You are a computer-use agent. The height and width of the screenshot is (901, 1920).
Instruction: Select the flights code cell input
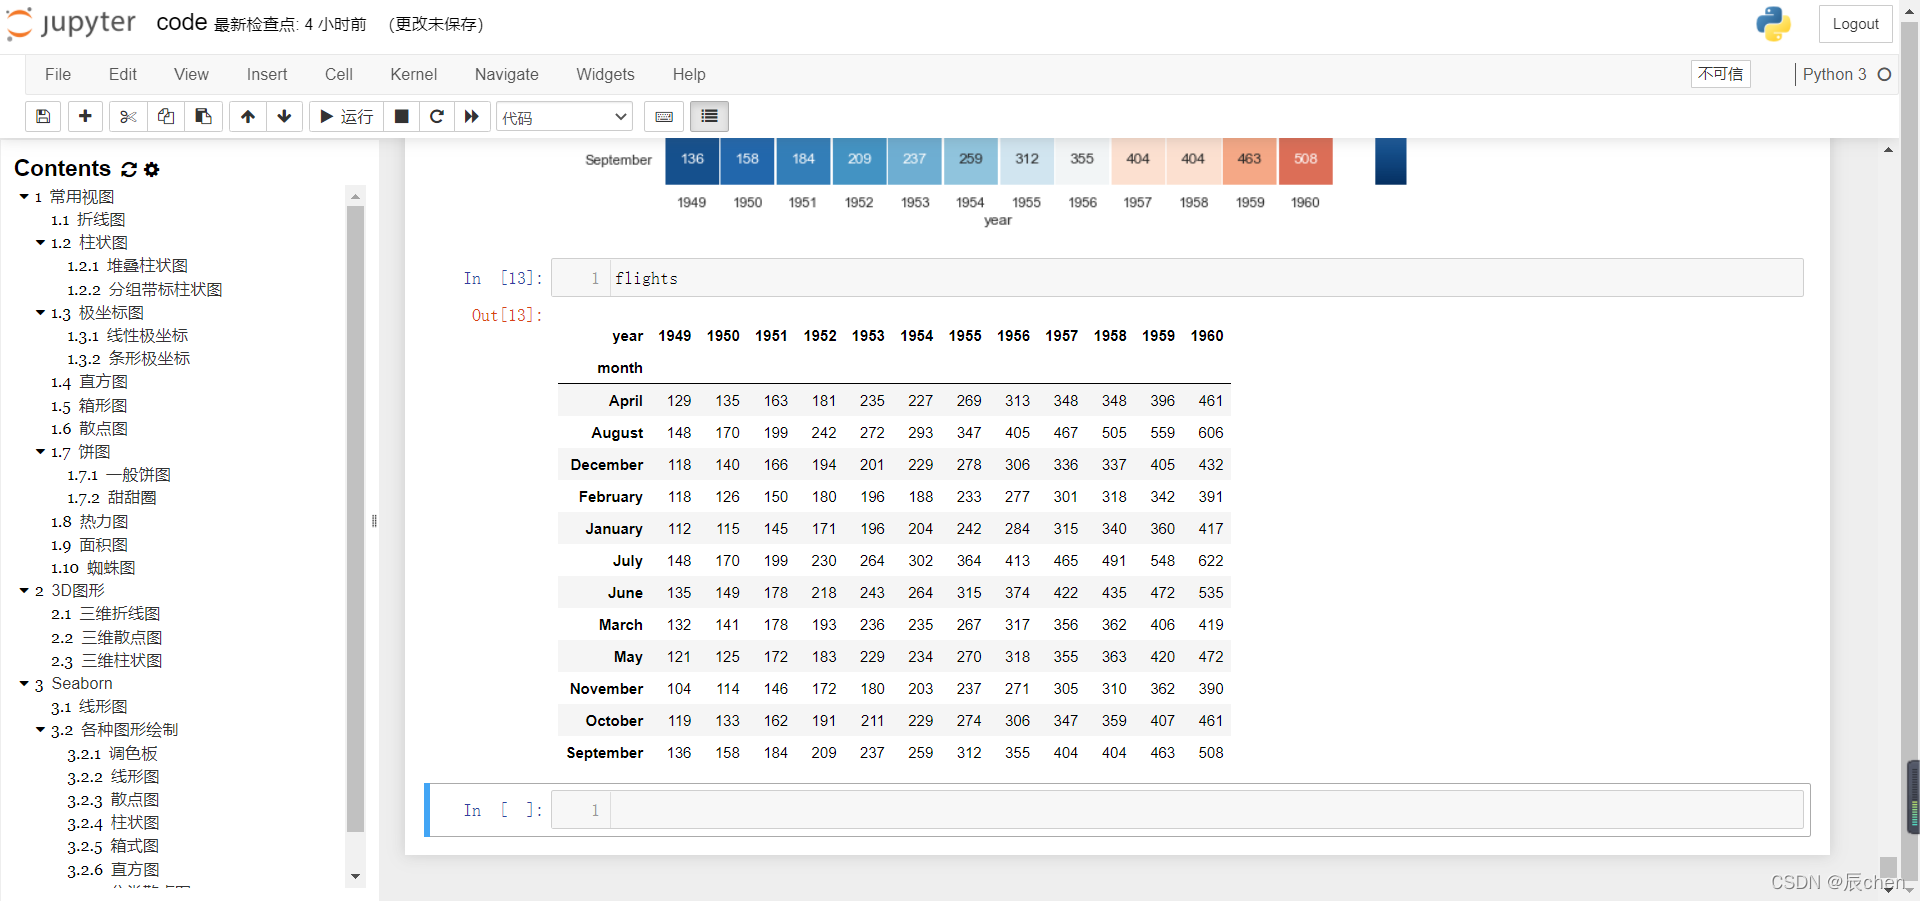pyautogui.click(x=1206, y=278)
